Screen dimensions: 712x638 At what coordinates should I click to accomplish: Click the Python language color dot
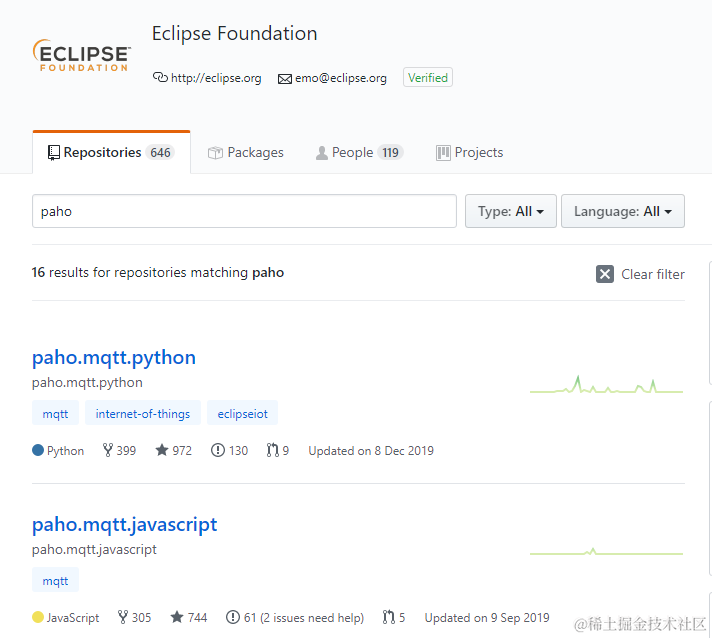click(38, 450)
